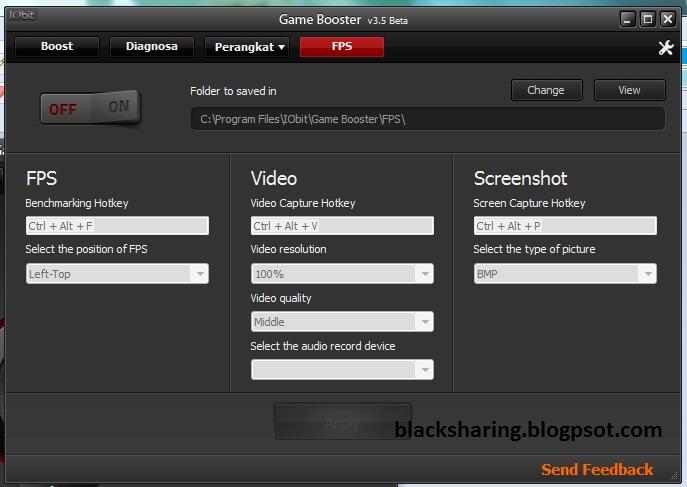
Task: Click the View folder button
Action: (x=630, y=90)
